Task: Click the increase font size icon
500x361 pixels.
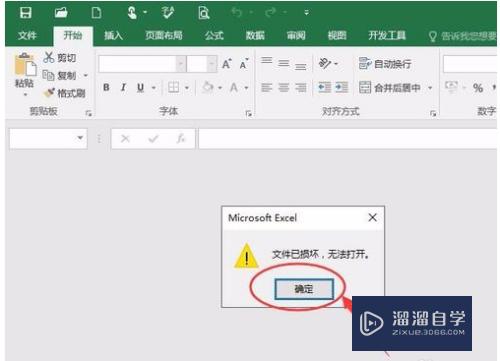Action: tap(227, 64)
